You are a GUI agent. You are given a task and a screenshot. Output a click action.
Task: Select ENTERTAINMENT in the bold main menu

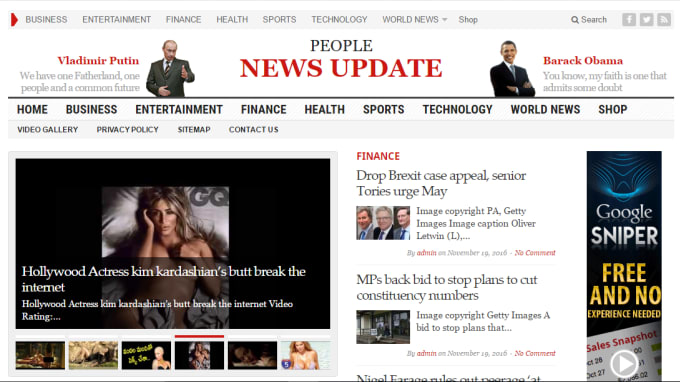click(179, 110)
